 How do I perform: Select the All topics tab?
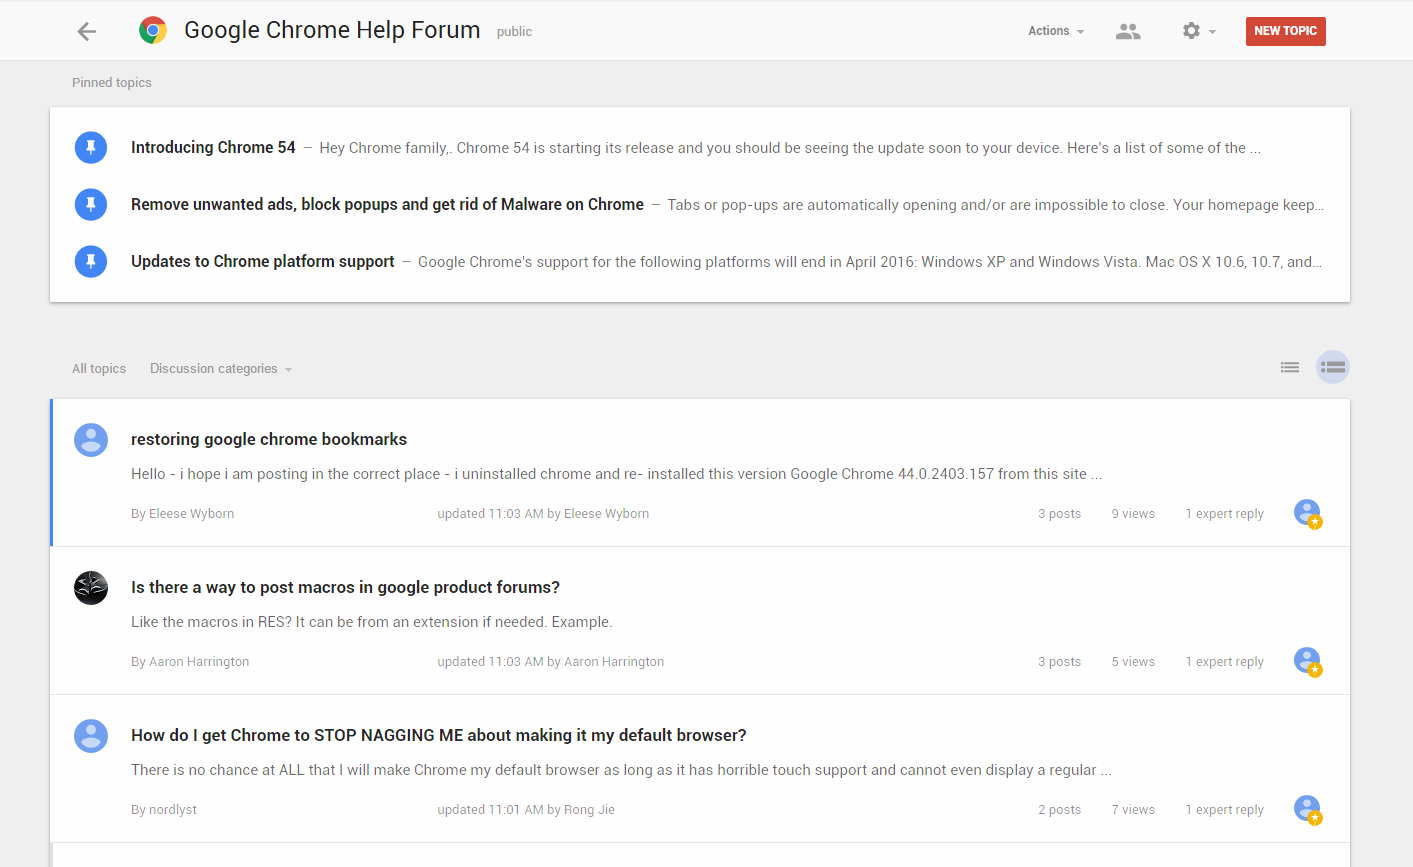coord(99,369)
